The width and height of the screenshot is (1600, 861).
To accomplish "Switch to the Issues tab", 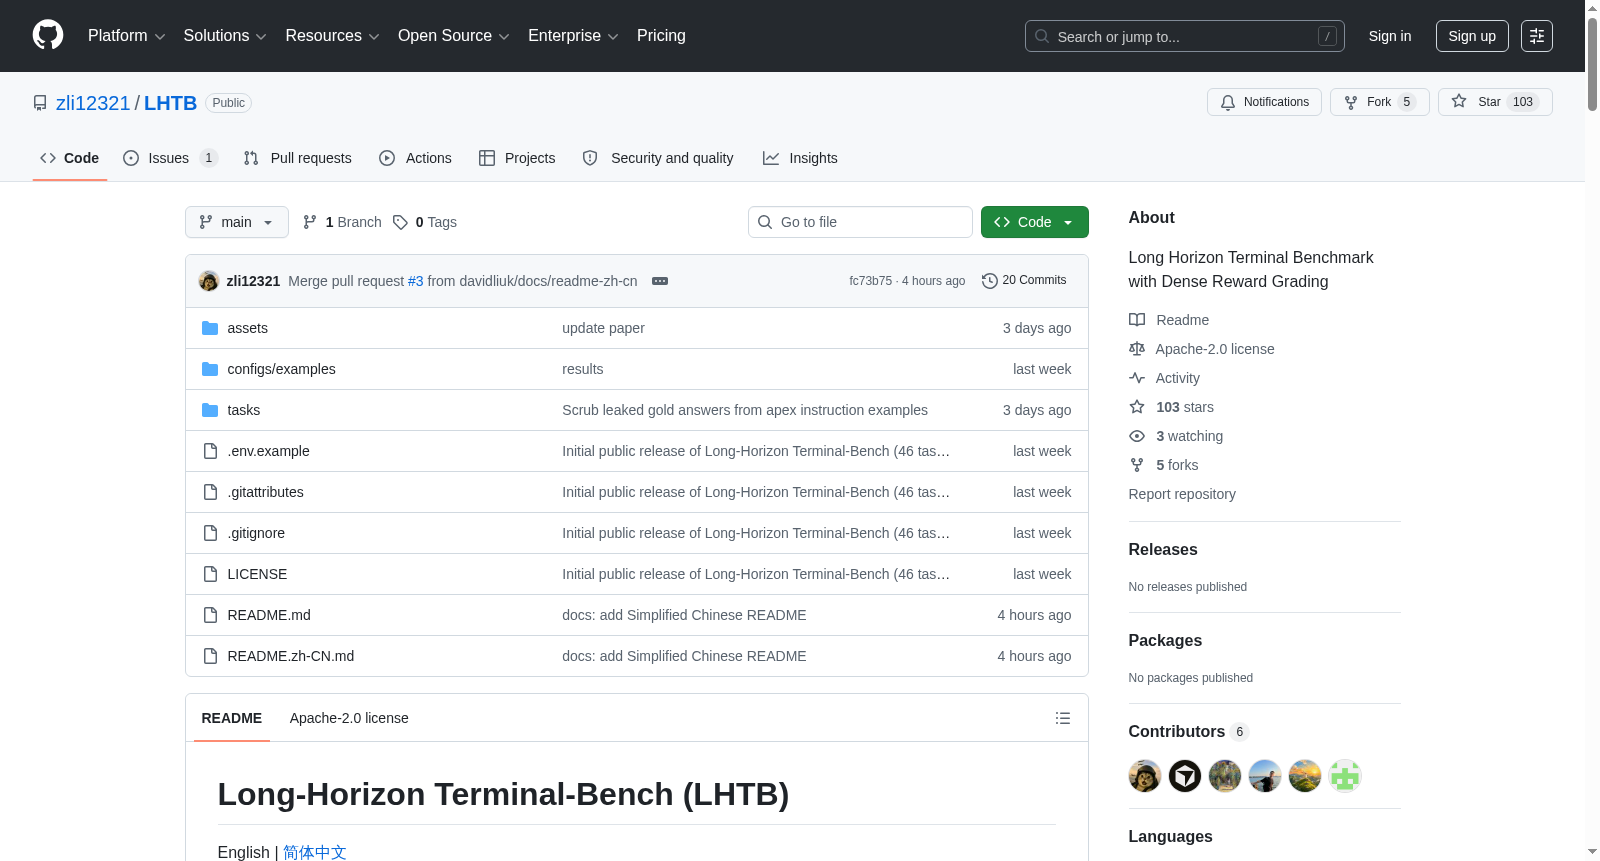I will tap(169, 158).
